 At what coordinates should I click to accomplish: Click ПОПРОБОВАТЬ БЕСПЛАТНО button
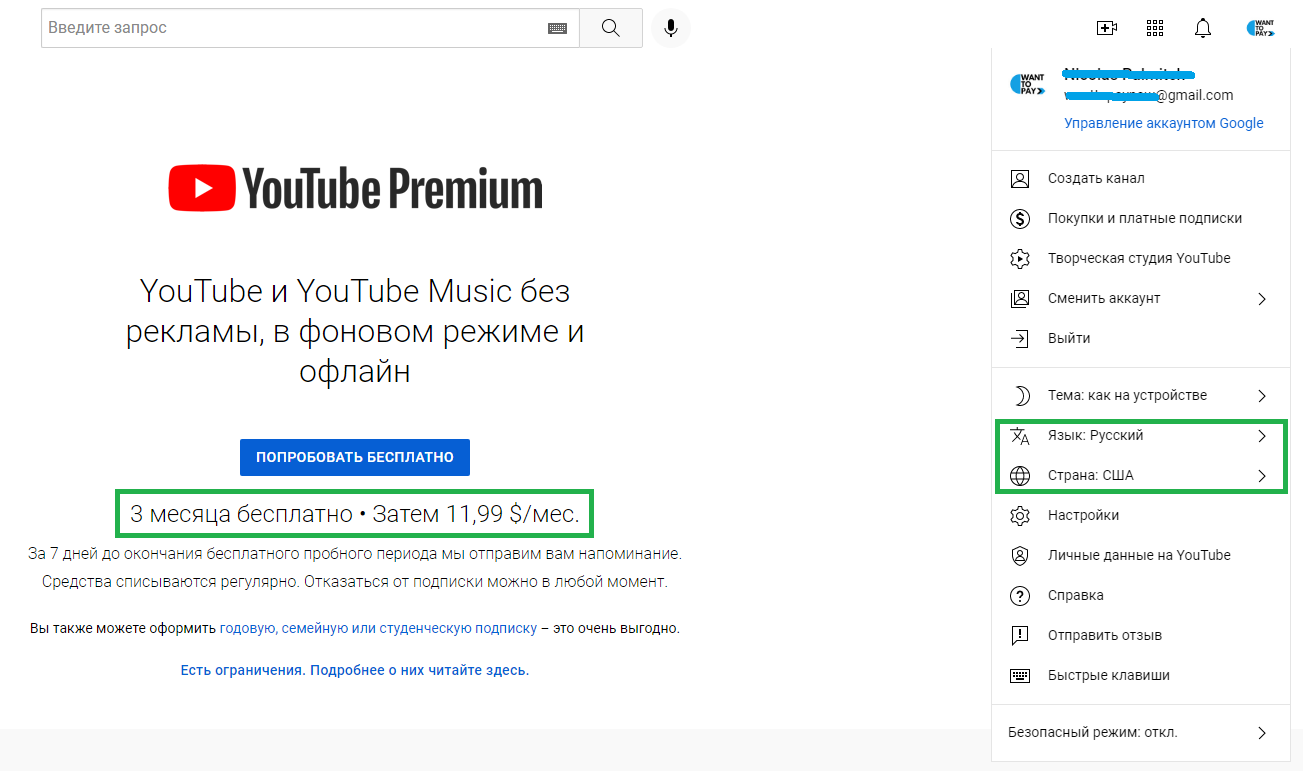355,457
